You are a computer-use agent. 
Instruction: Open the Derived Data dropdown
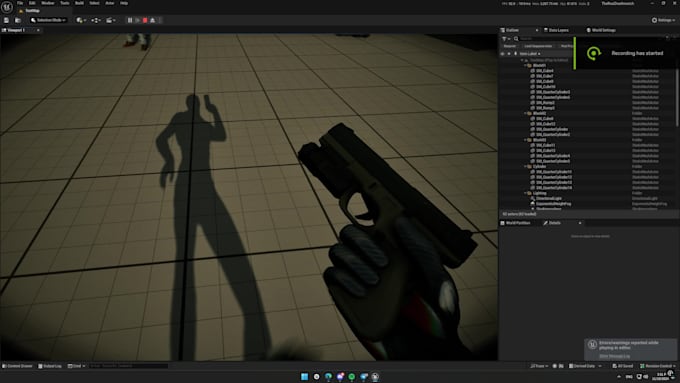pos(585,366)
